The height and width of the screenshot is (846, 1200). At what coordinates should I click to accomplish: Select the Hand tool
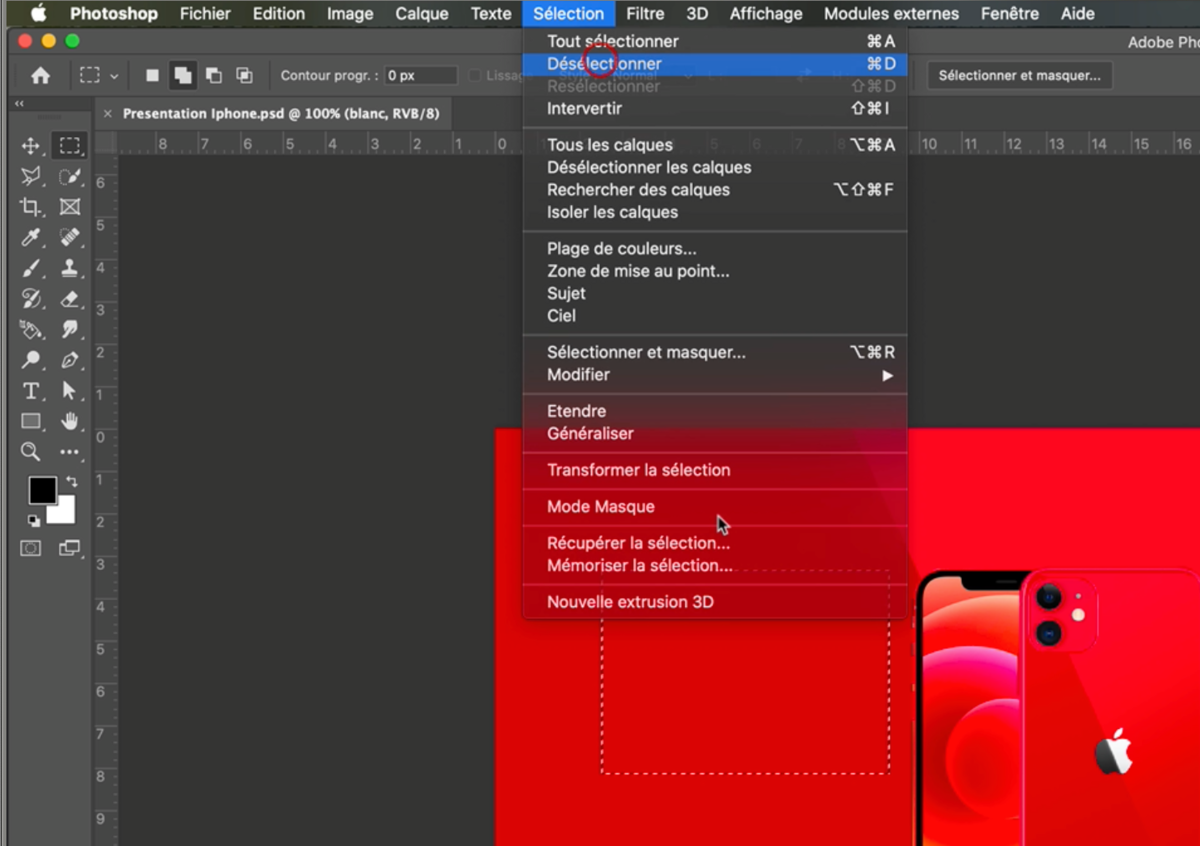(x=69, y=421)
